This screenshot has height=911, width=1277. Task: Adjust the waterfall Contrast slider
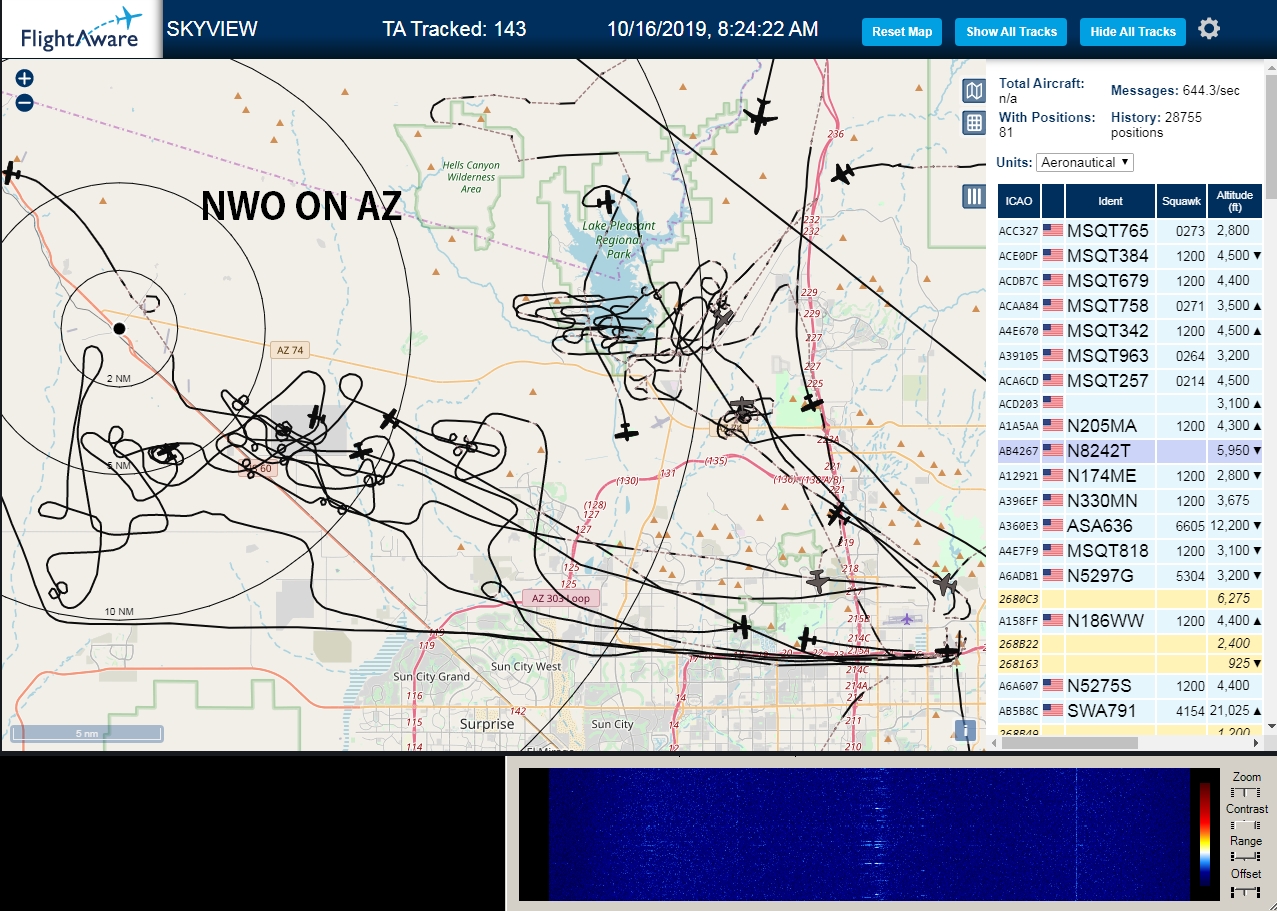coord(1246,825)
